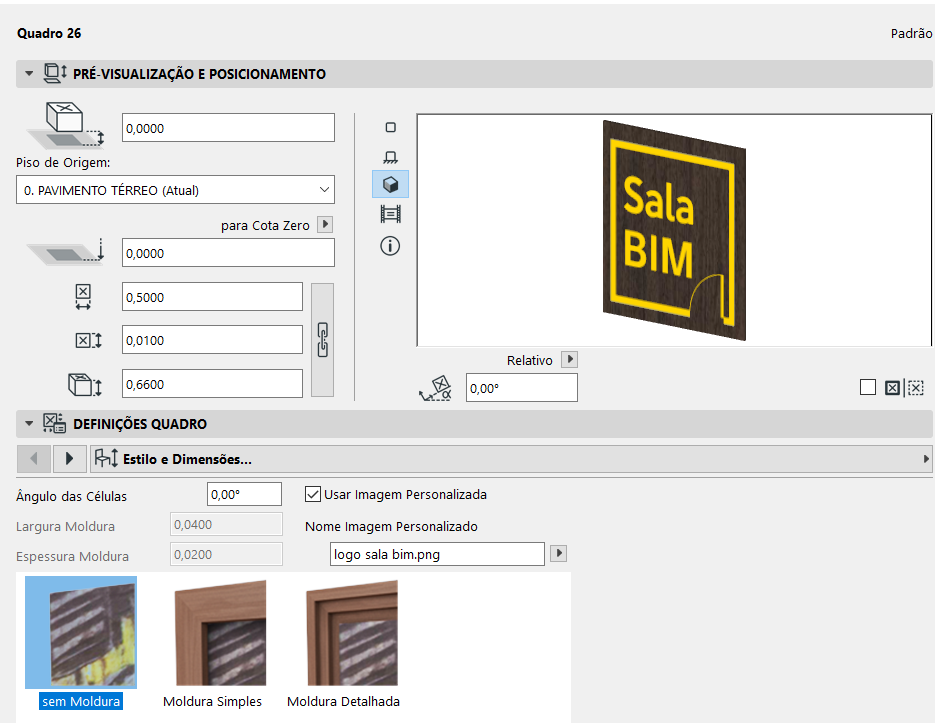This screenshot has width=935, height=723.
Task: Select the Moldura Simples thumbnail
Action: coord(212,632)
